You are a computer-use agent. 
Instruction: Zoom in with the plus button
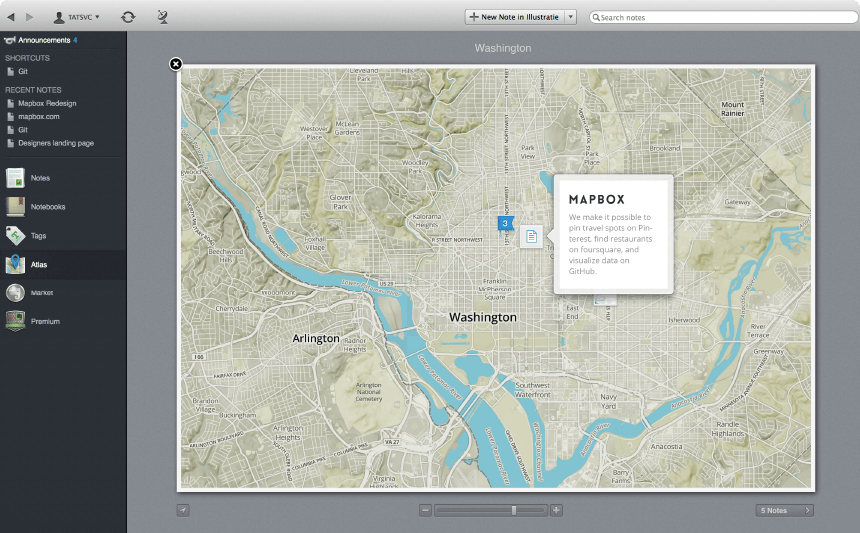pyautogui.click(x=556, y=511)
